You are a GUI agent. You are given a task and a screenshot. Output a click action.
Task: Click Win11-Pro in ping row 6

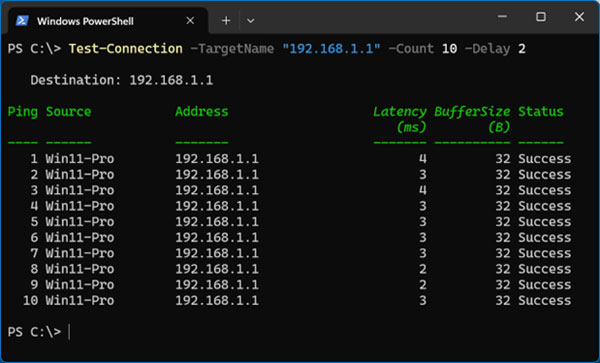click(x=80, y=238)
